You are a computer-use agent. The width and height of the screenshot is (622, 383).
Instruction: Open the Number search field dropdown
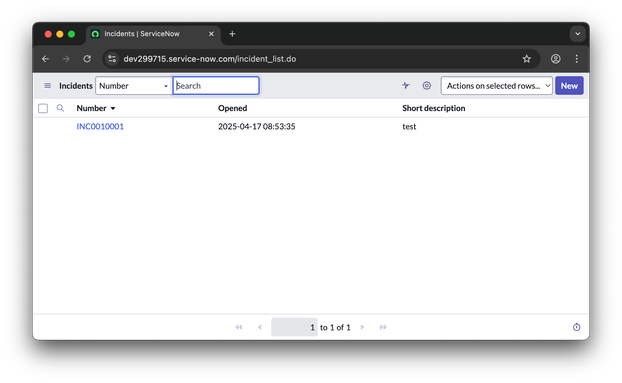tap(133, 86)
